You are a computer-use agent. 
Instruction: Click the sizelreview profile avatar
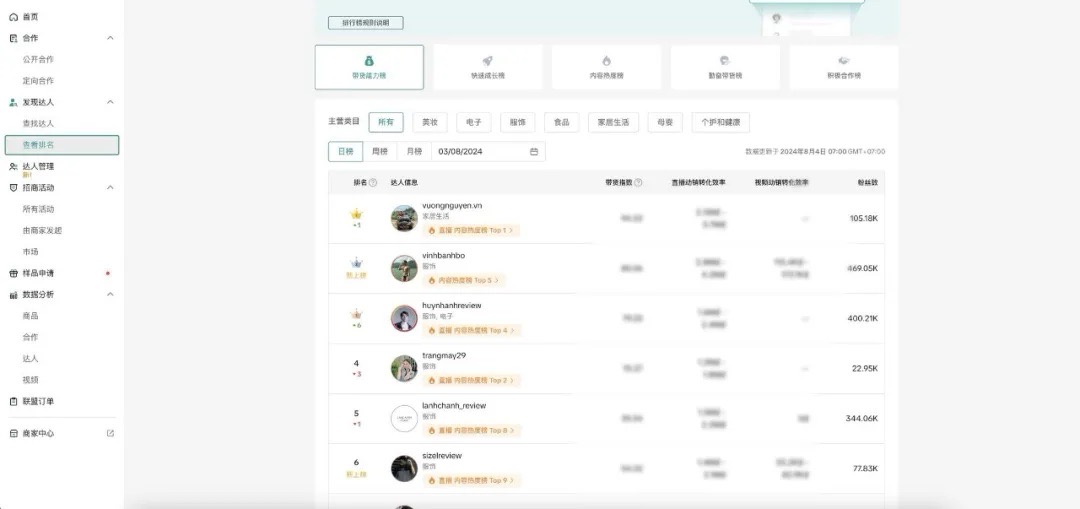pyautogui.click(x=404, y=468)
